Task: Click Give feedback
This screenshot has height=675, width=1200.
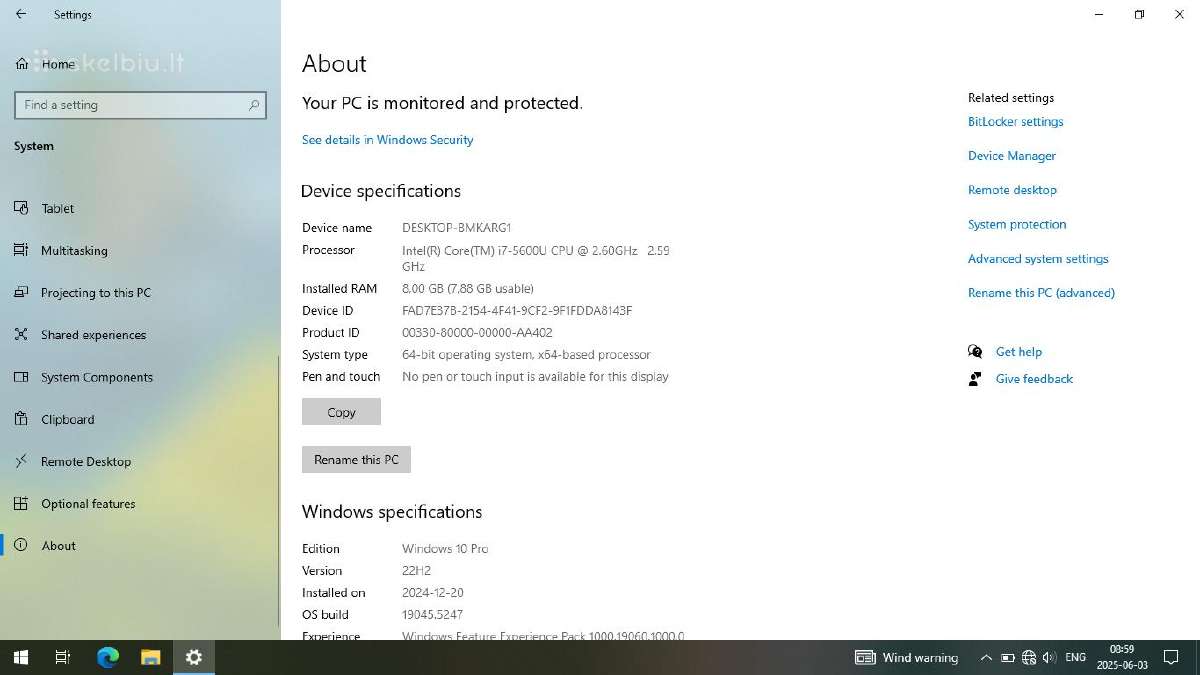Action: pyautogui.click(x=1034, y=379)
